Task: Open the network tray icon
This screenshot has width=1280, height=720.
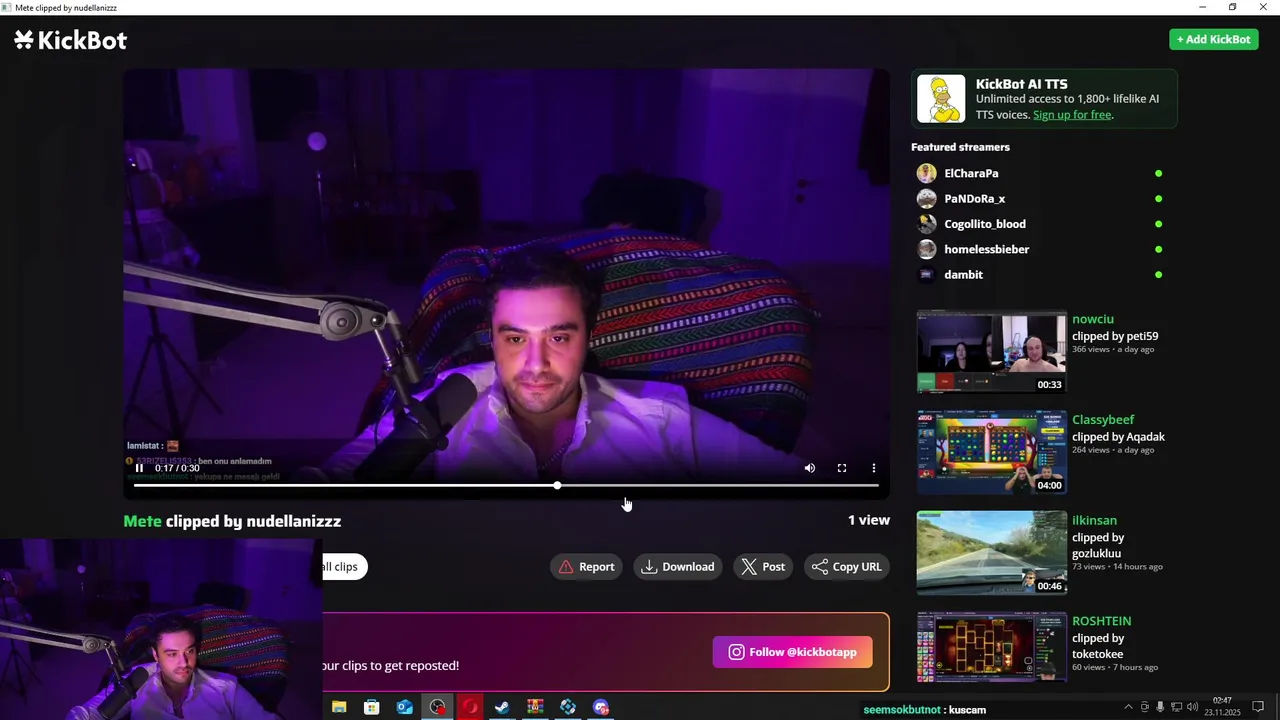Action: tap(1176, 707)
